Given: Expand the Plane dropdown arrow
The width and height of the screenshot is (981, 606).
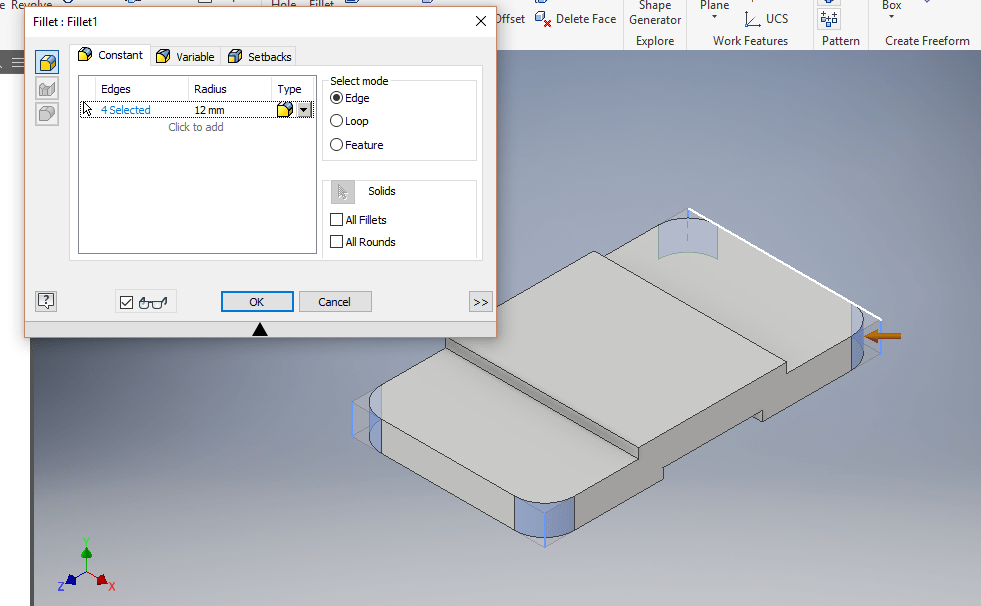Looking at the screenshot, I should [714, 18].
